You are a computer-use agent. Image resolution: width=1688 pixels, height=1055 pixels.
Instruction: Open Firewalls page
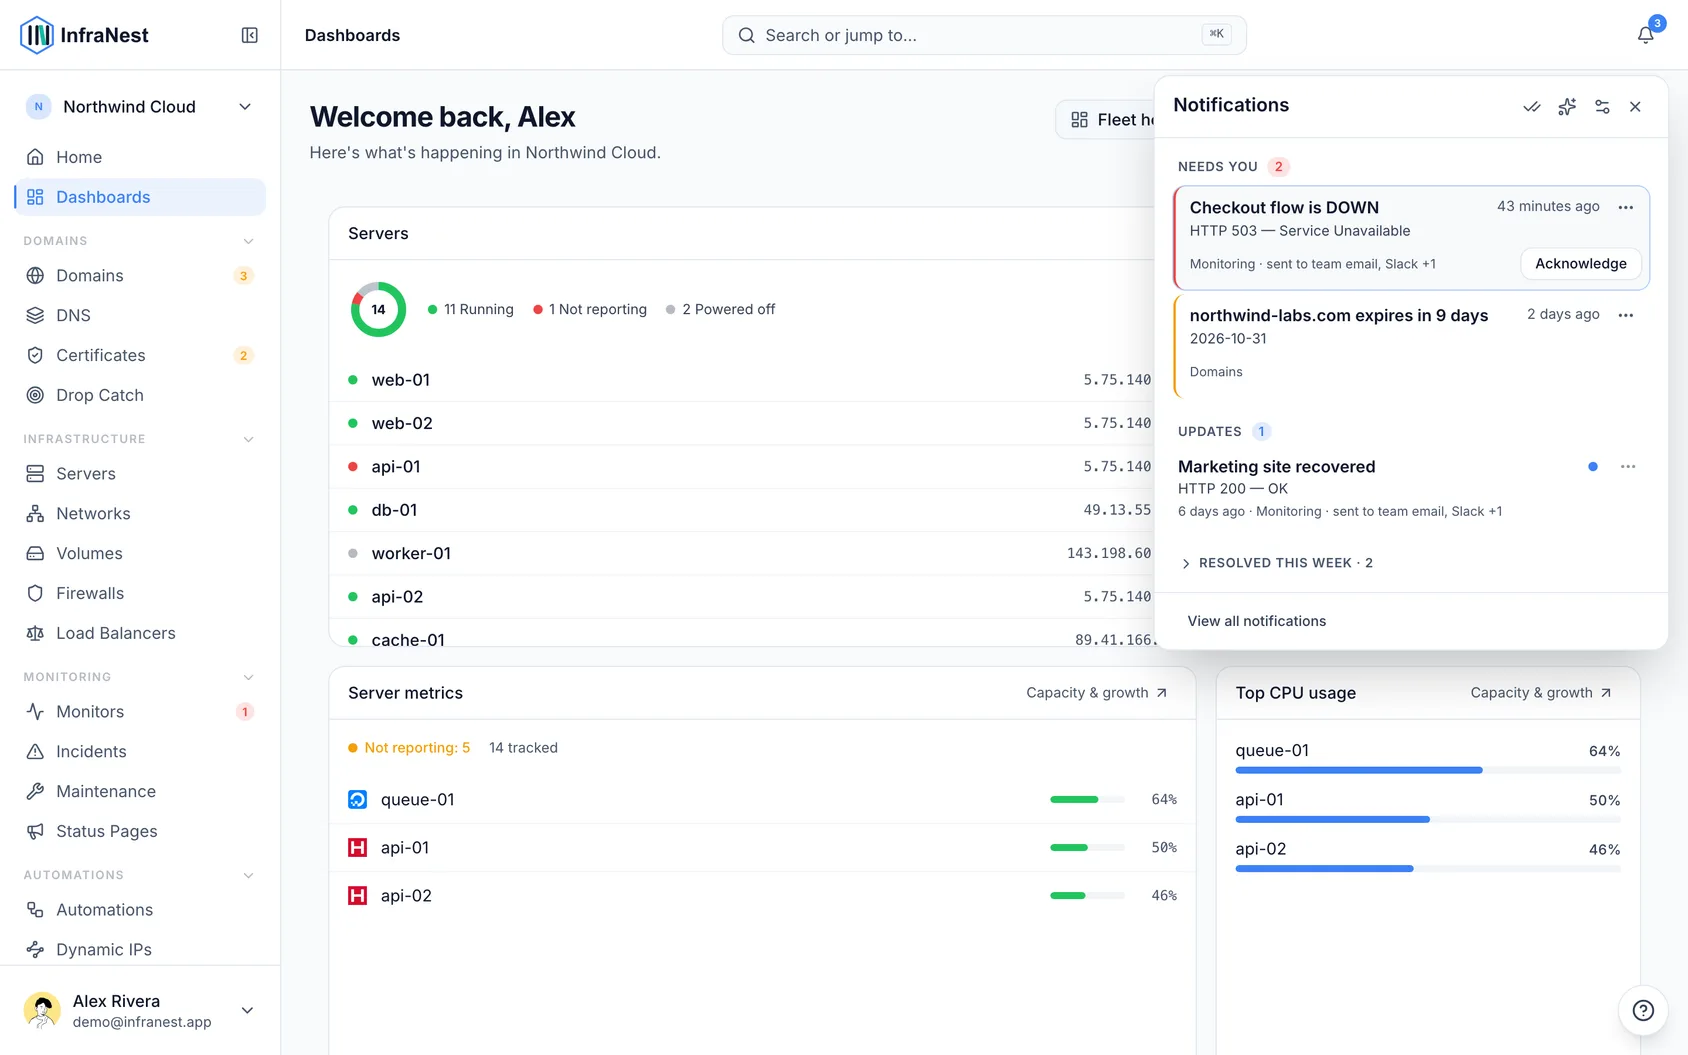(x=140, y=594)
